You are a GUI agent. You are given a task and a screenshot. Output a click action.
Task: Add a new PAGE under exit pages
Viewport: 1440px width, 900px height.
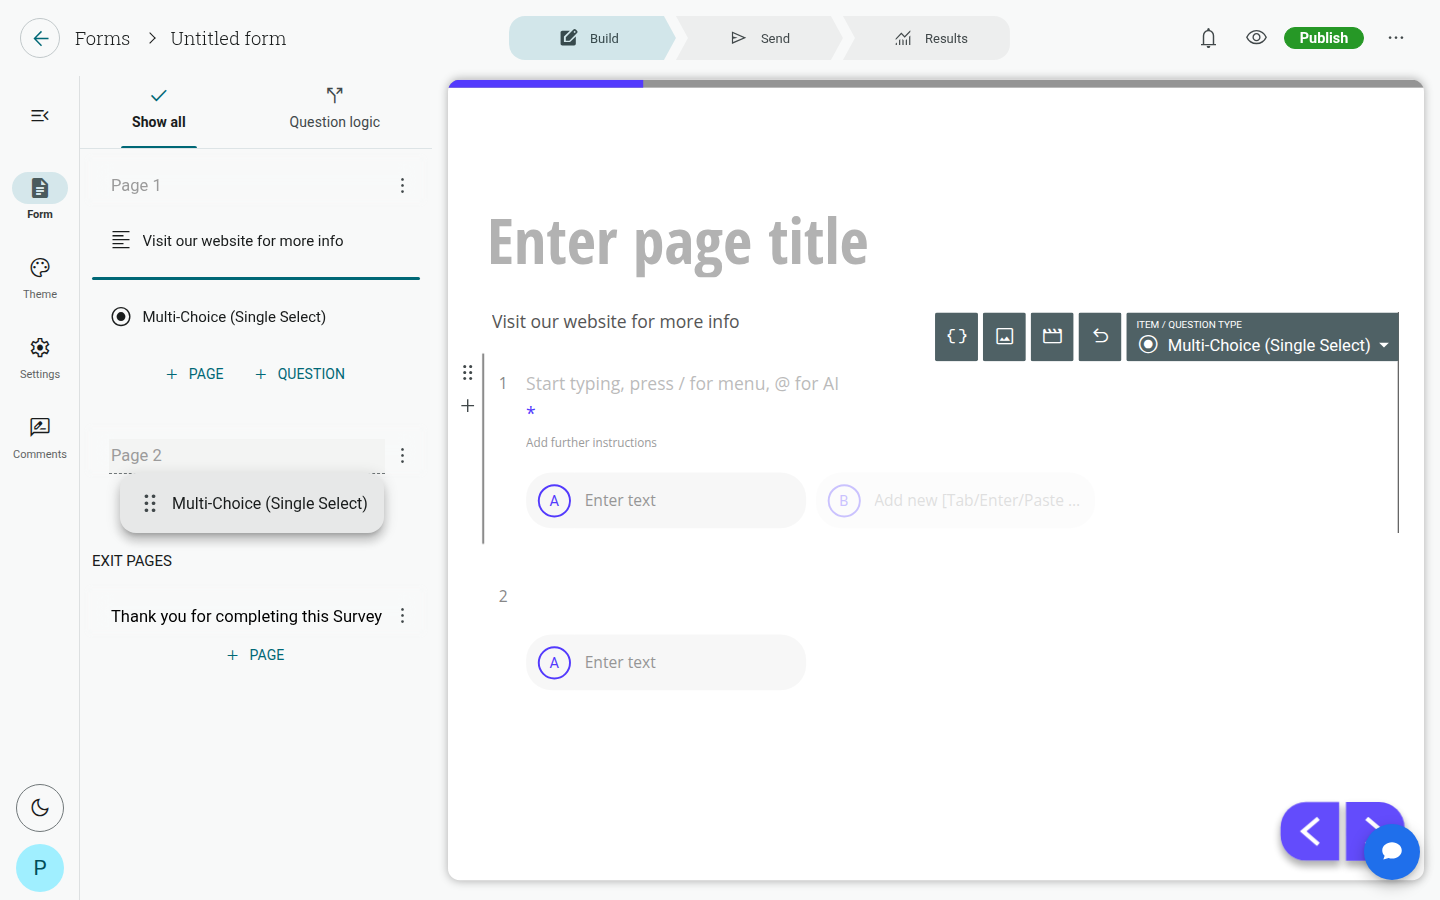pyautogui.click(x=256, y=655)
